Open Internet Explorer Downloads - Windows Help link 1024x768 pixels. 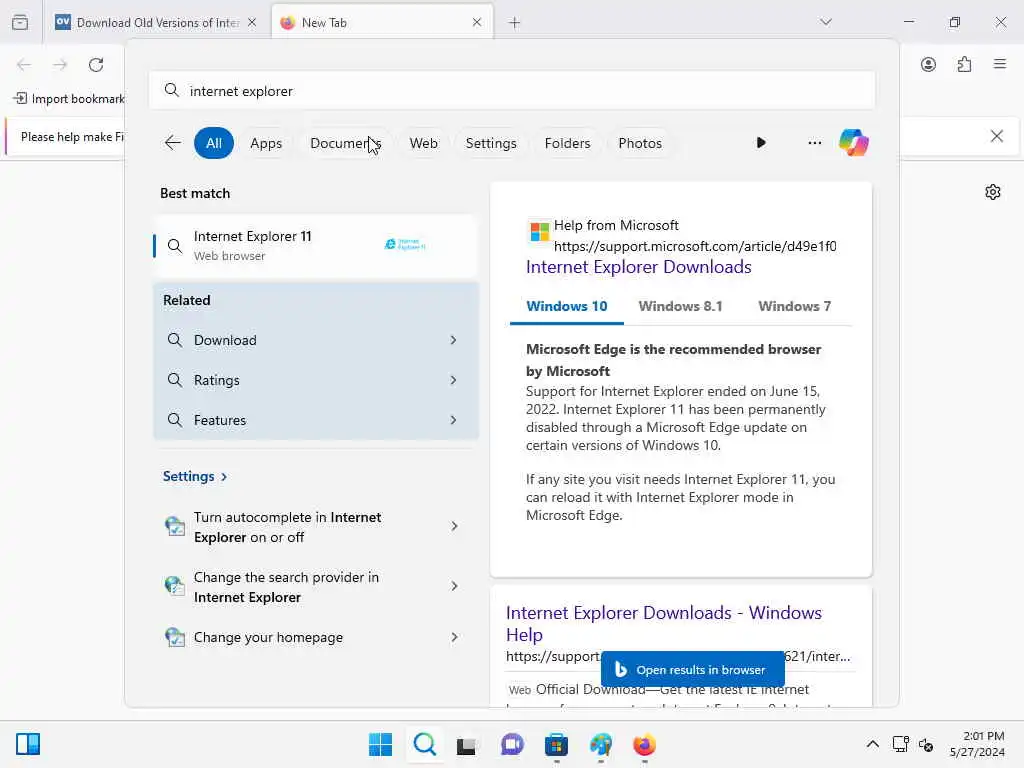(x=664, y=623)
